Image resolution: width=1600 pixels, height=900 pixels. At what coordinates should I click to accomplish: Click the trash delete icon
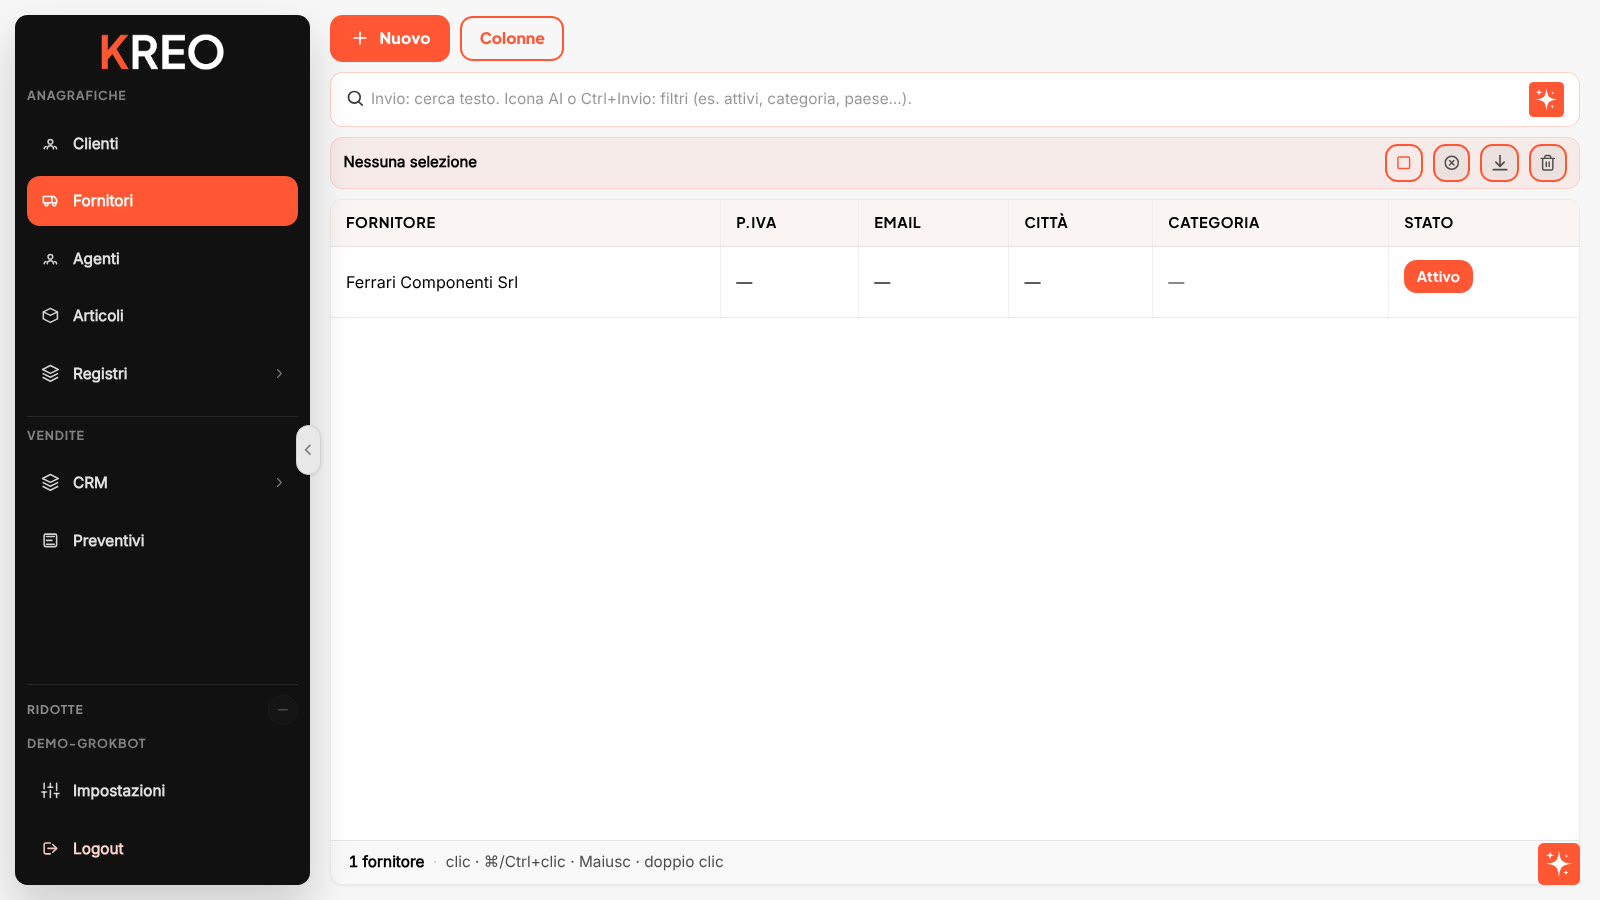pyautogui.click(x=1548, y=163)
